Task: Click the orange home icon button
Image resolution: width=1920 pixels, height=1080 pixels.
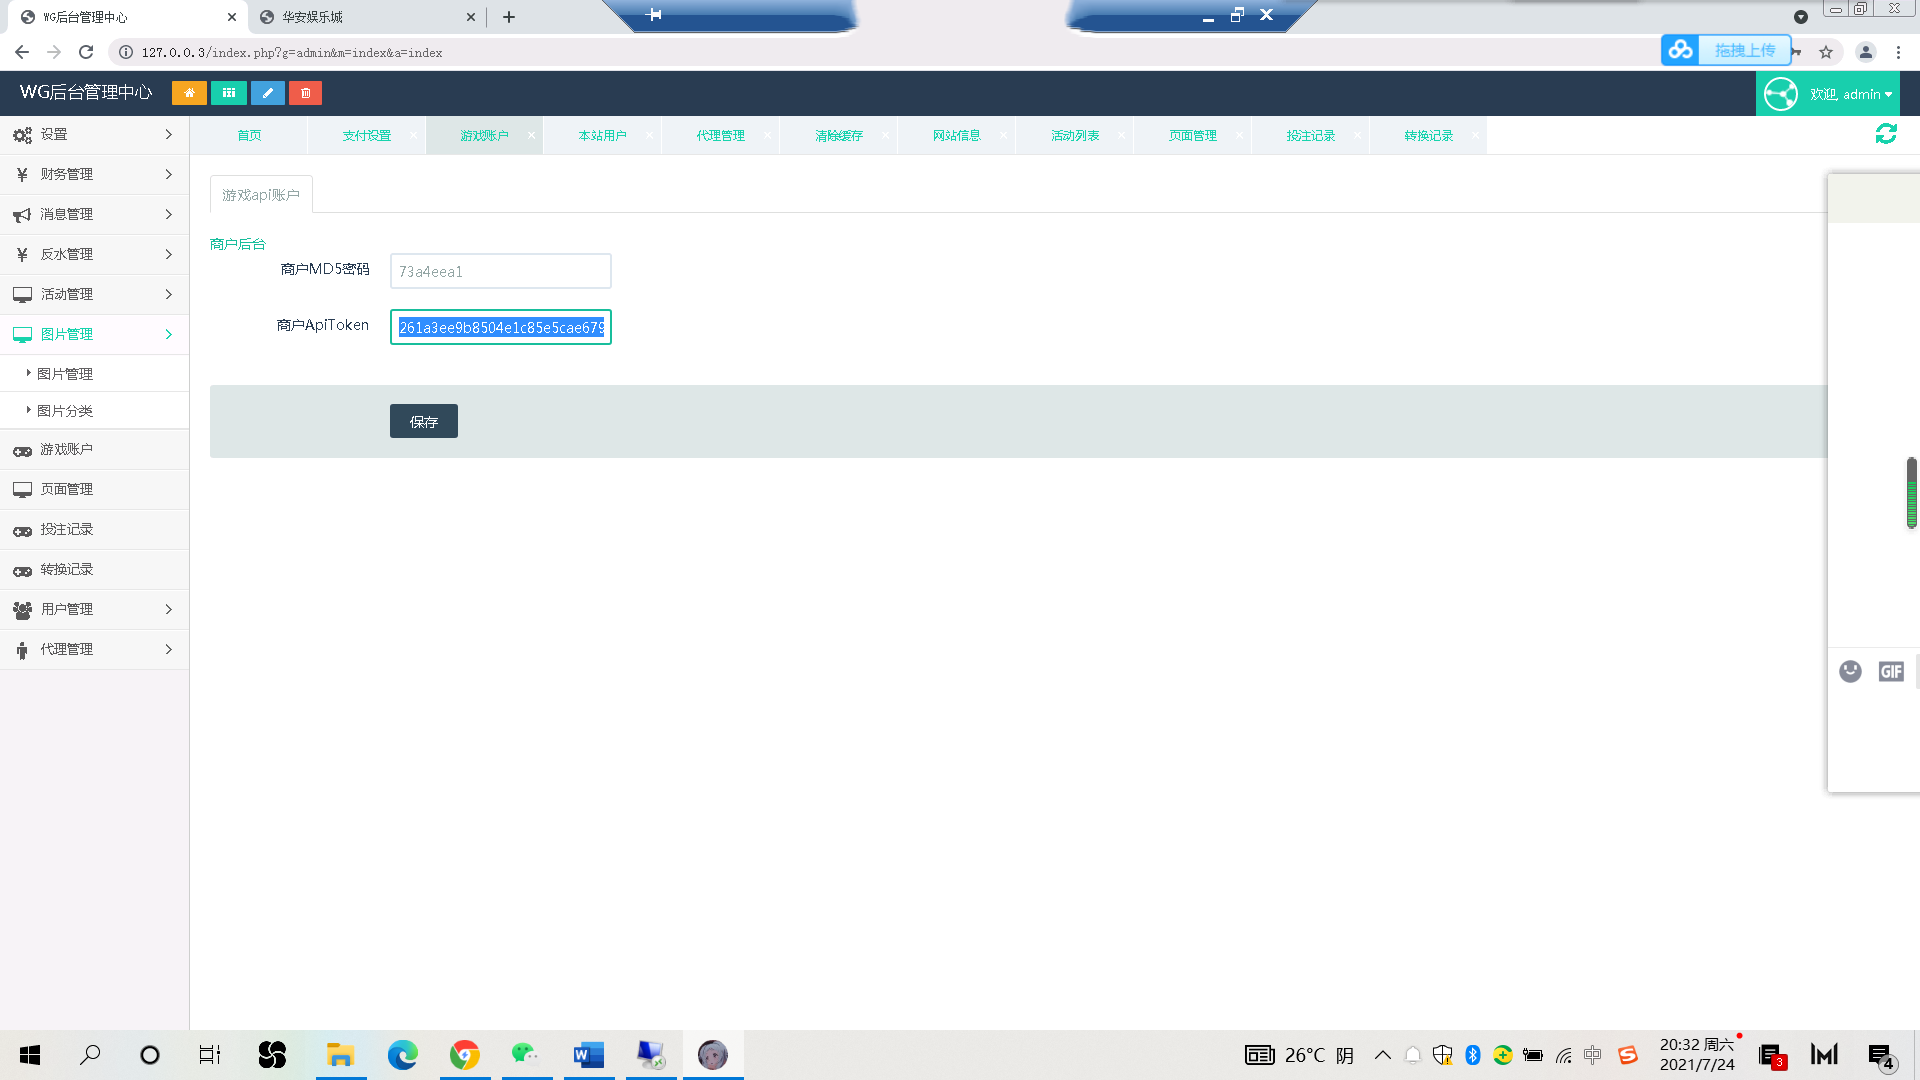Action: (189, 93)
